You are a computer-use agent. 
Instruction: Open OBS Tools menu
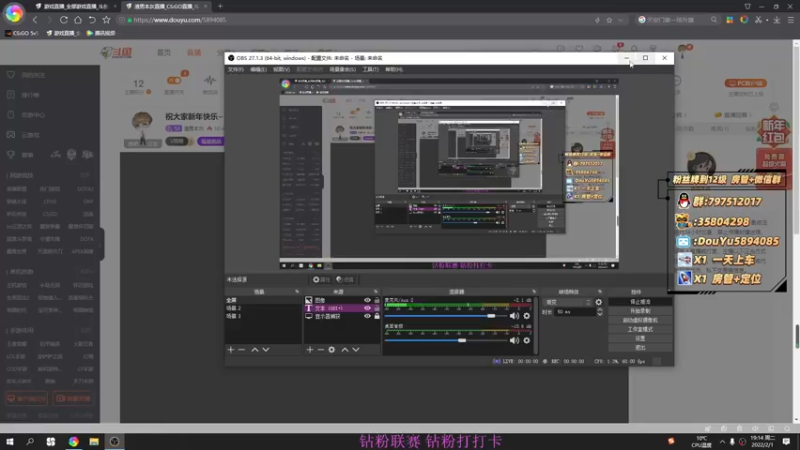[370, 69]
